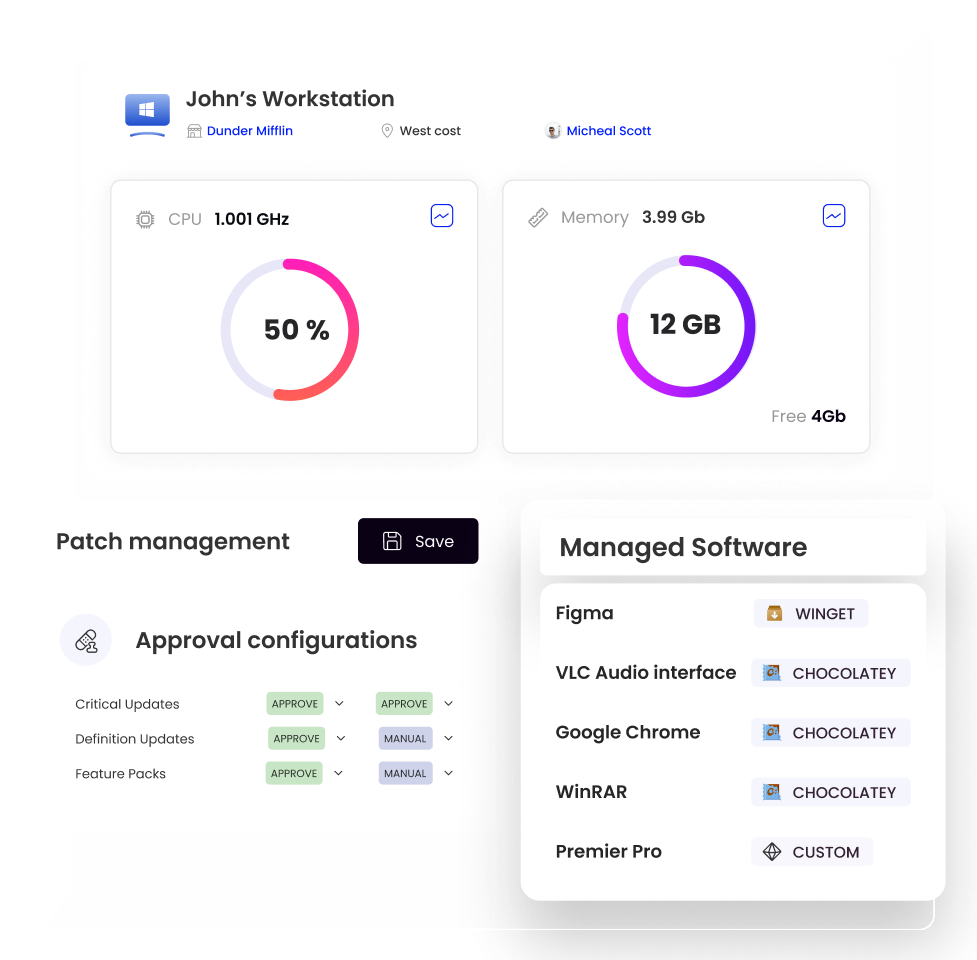Viewport: 977px width, 960px height.
Task: Save the patch management settings
Action: click(418, 541)
